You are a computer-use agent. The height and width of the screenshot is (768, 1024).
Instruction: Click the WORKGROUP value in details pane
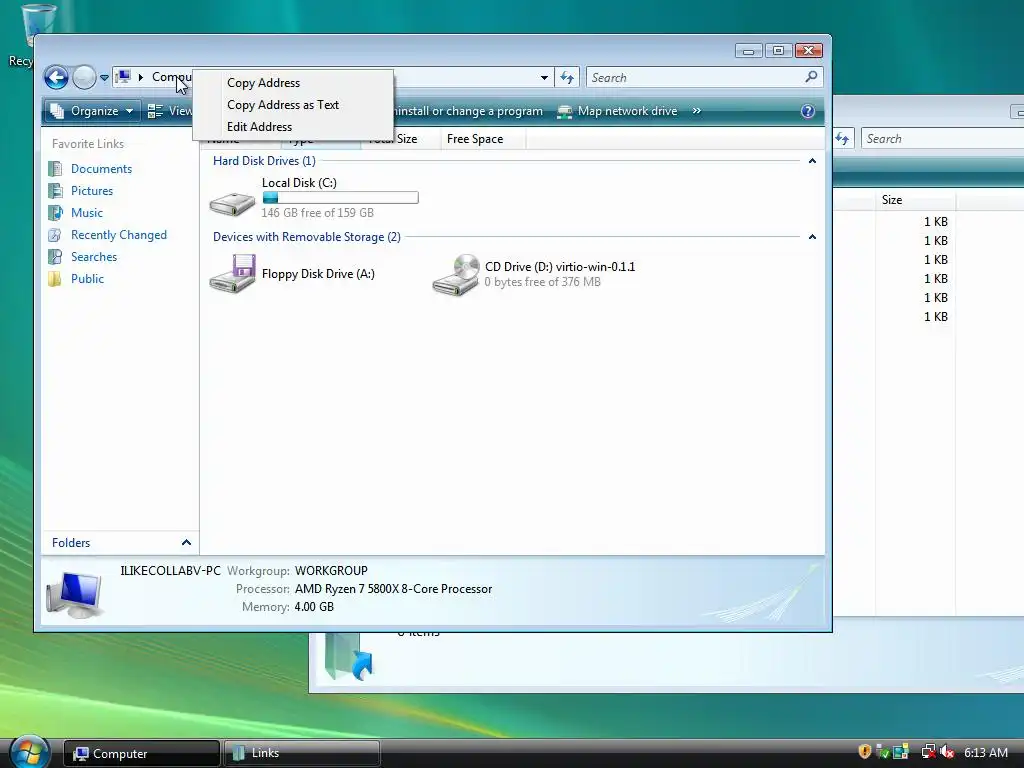coord(331,571)
